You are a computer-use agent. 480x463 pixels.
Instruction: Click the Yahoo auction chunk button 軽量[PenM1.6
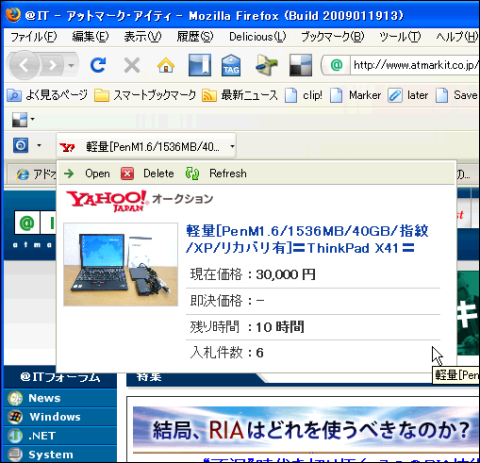[x=146, y=146]
